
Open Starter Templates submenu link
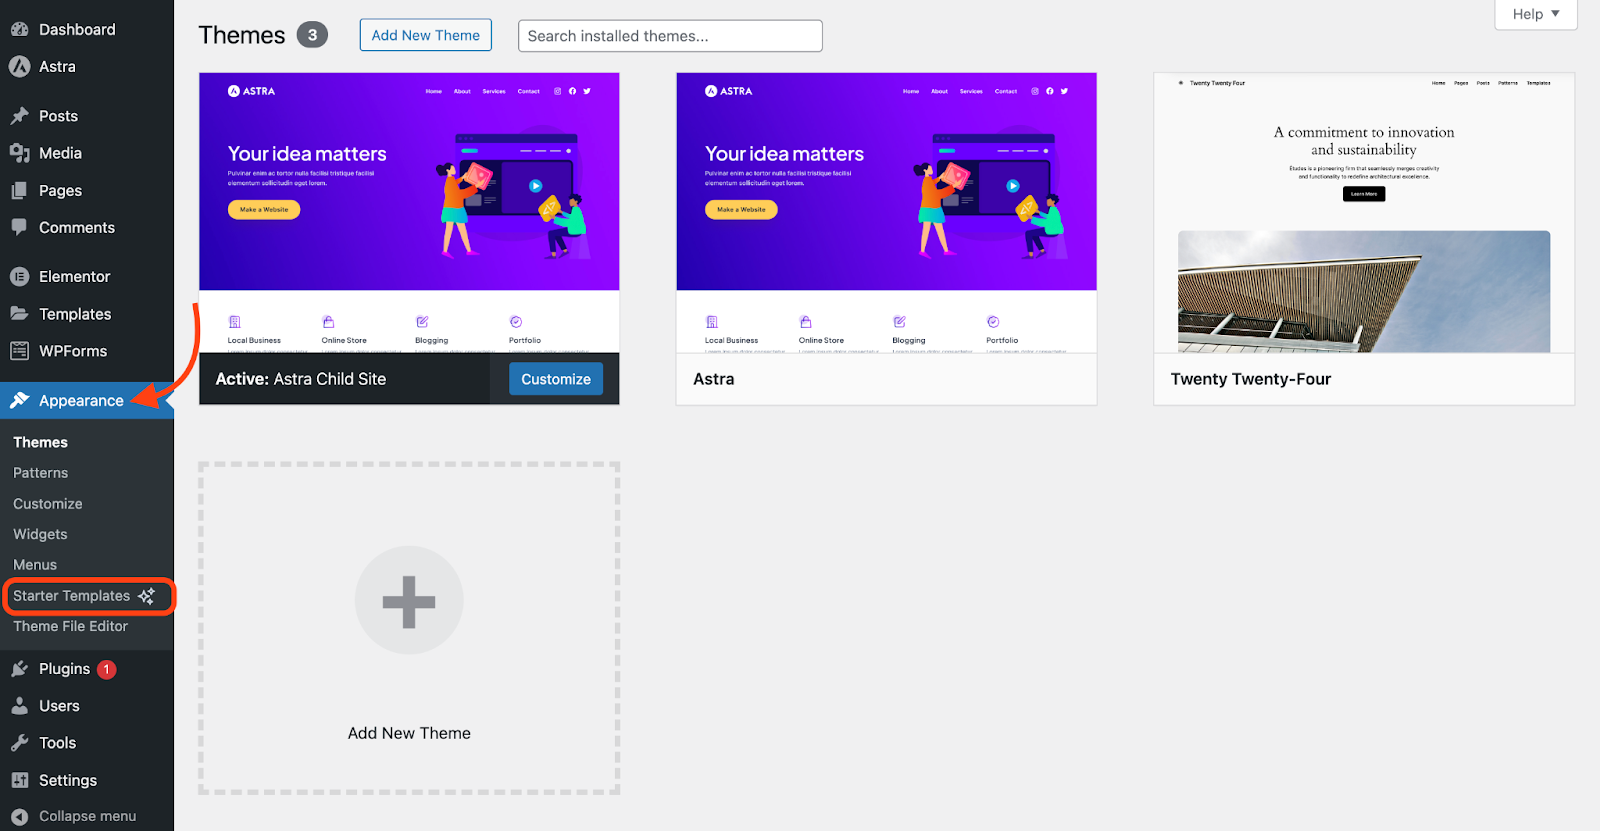(x=71, y=596)
